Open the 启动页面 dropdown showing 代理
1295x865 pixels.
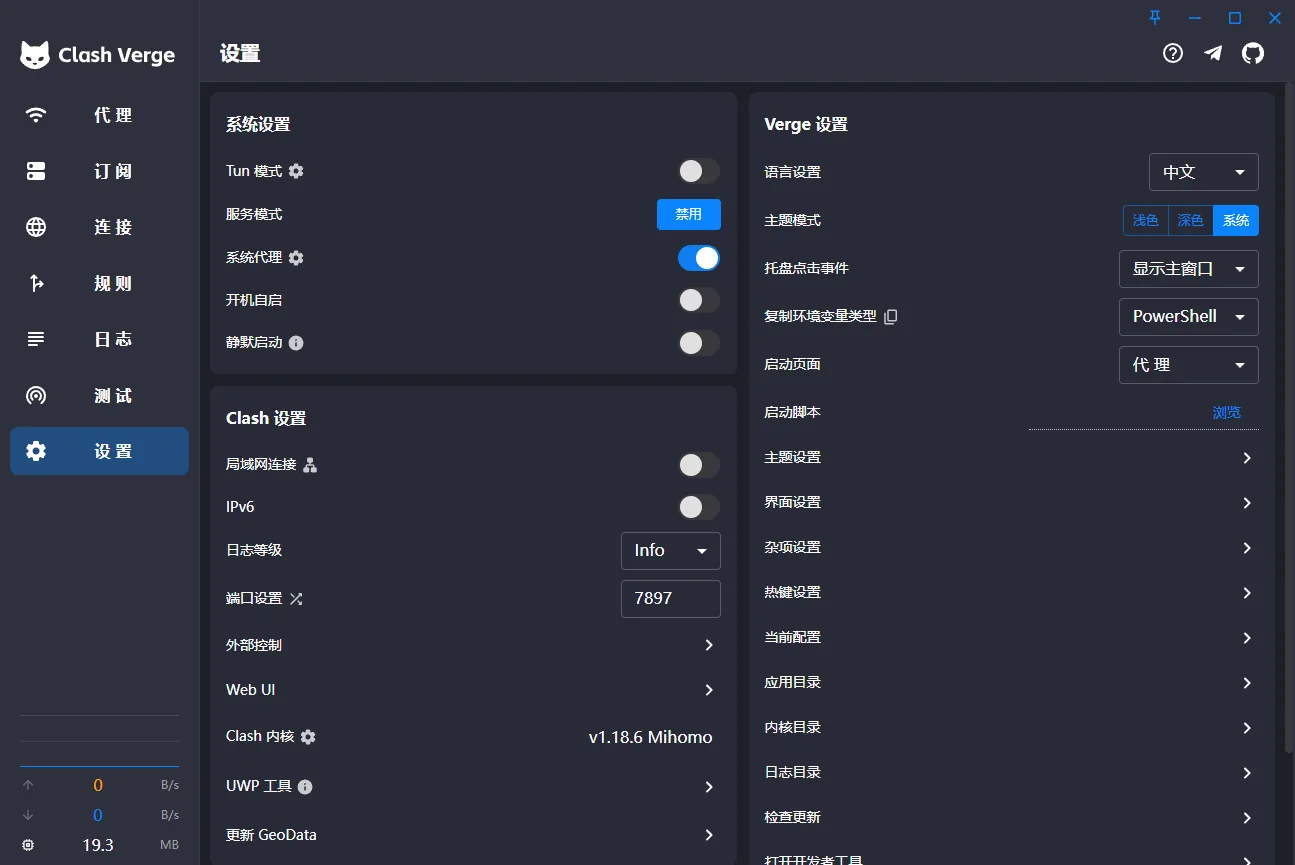point(1189,365)
